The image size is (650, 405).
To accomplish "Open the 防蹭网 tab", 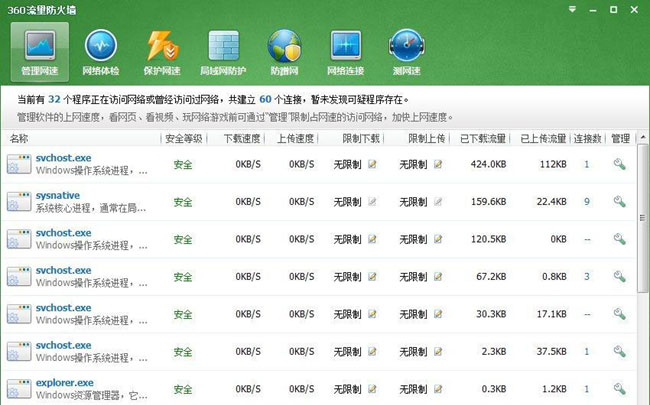I will tap(284, 52).
